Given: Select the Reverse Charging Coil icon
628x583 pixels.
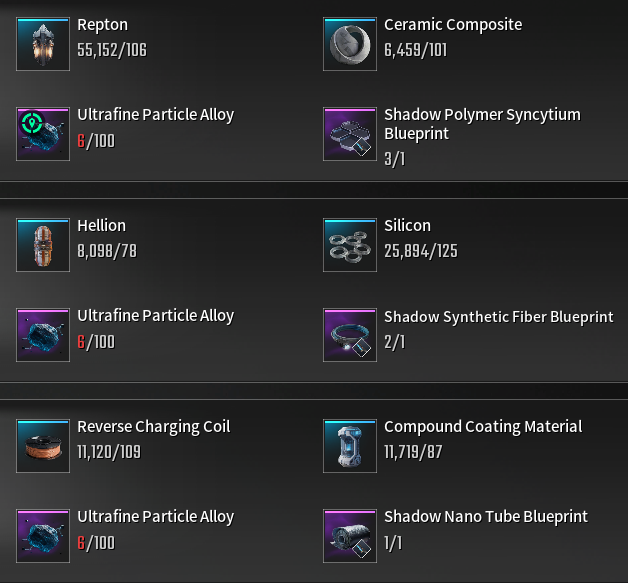Looking at the screenshot, I should pos(43,446).
